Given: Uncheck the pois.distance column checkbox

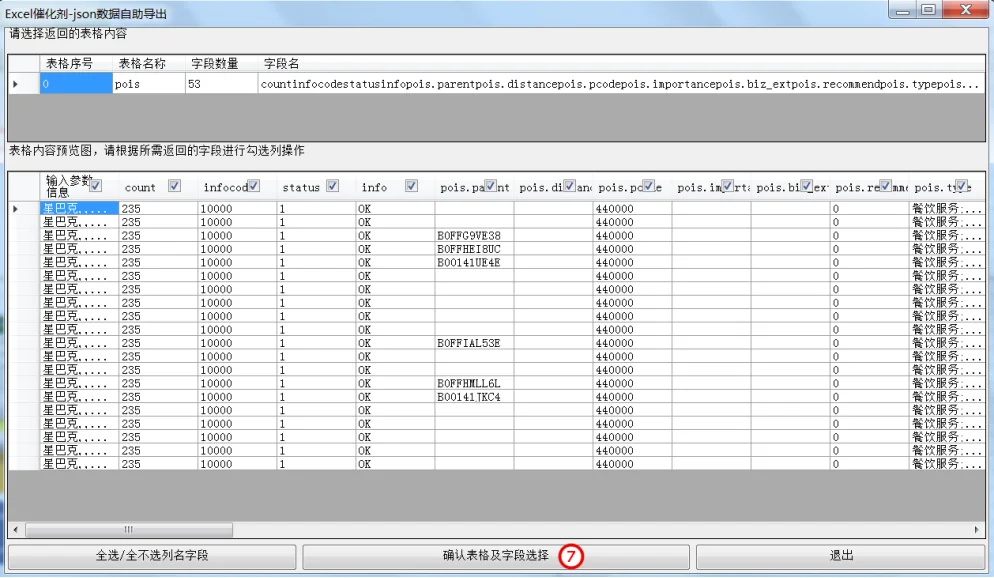Looking at the screenshot, I should coord(569,186).
